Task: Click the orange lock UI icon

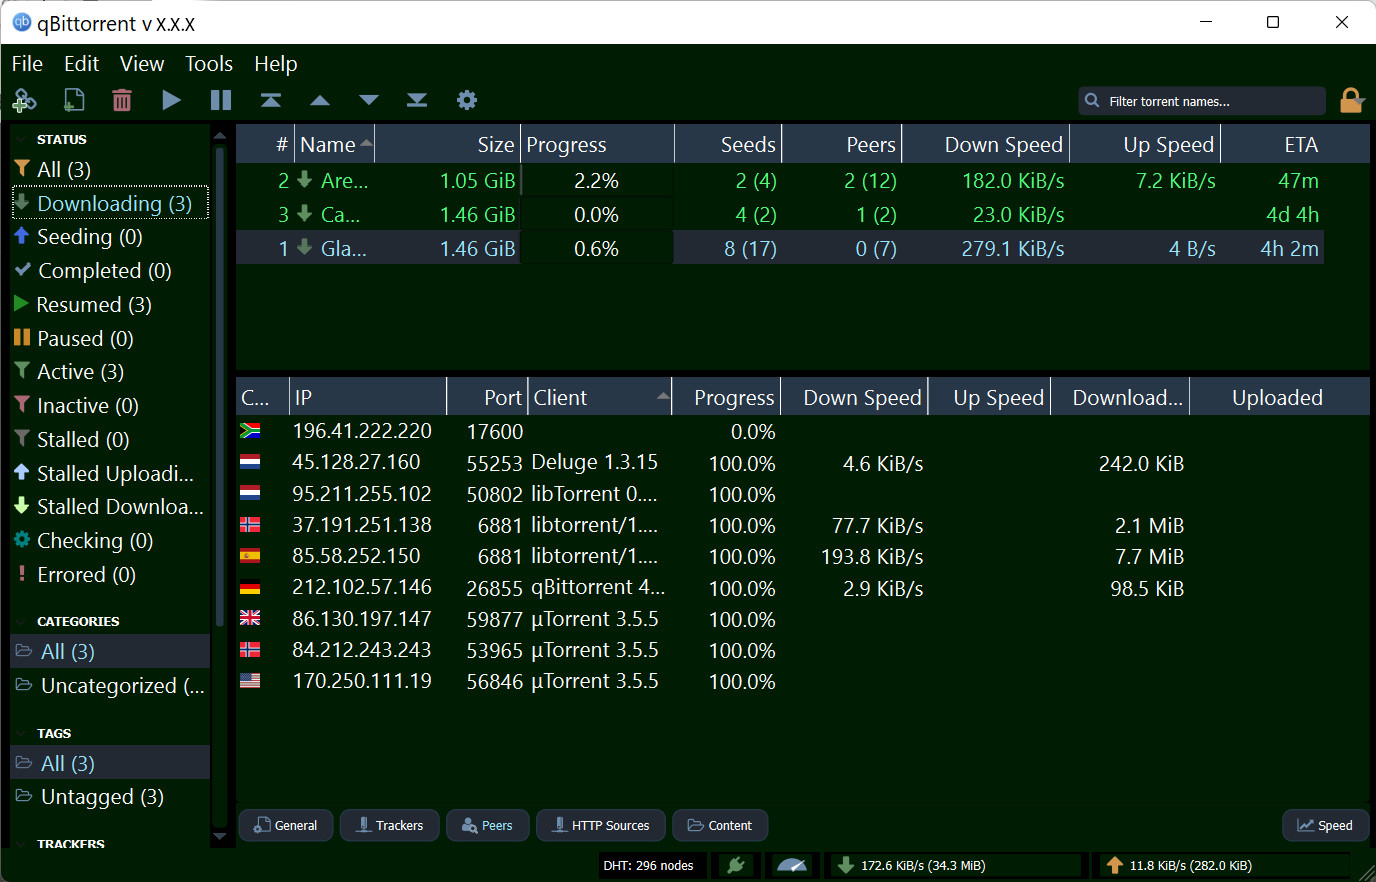Action: click(1351, 100)
